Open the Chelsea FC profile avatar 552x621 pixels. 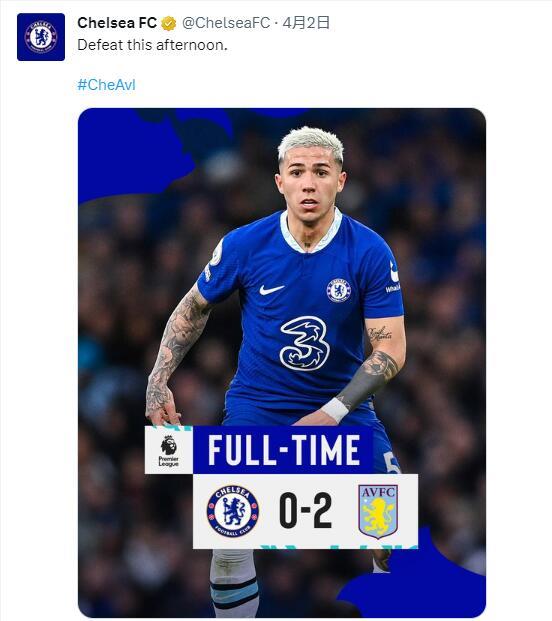41,37
